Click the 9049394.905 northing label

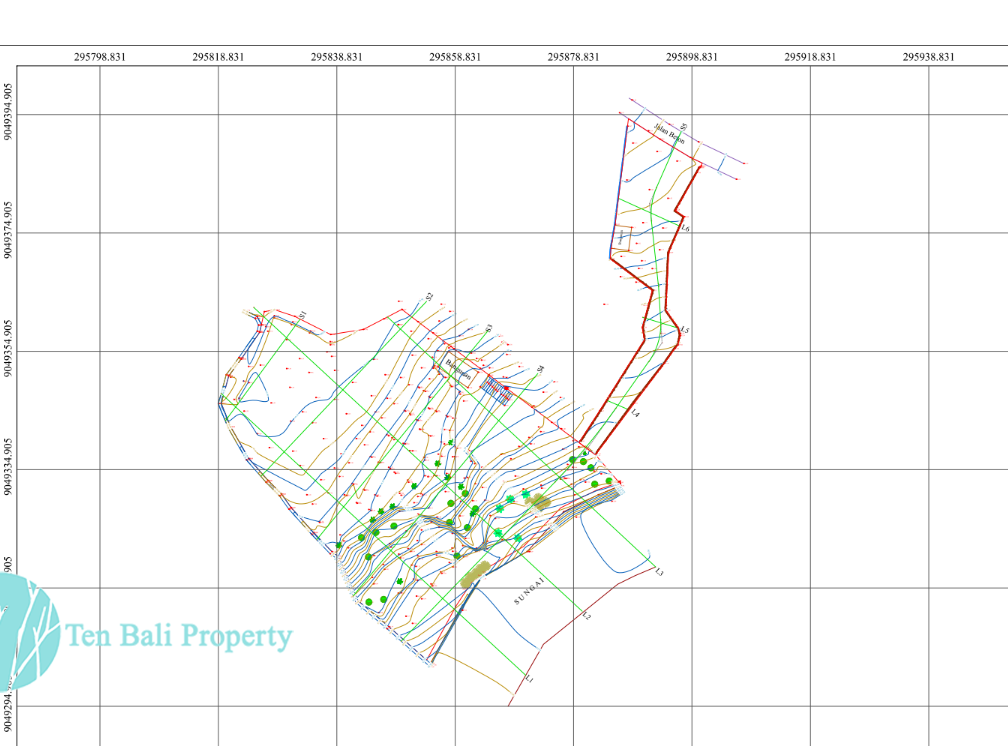click(x=9, y=111)
